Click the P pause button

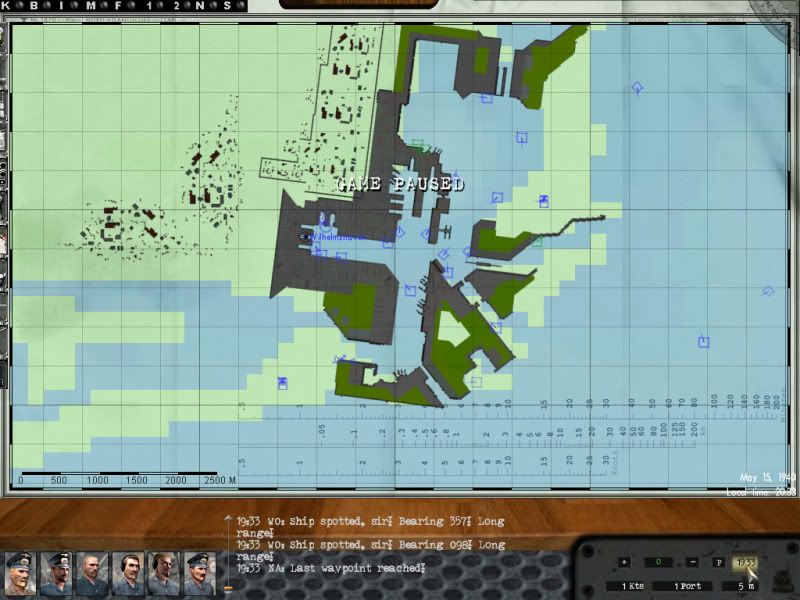pyautogui.click(x=718, y=562)
